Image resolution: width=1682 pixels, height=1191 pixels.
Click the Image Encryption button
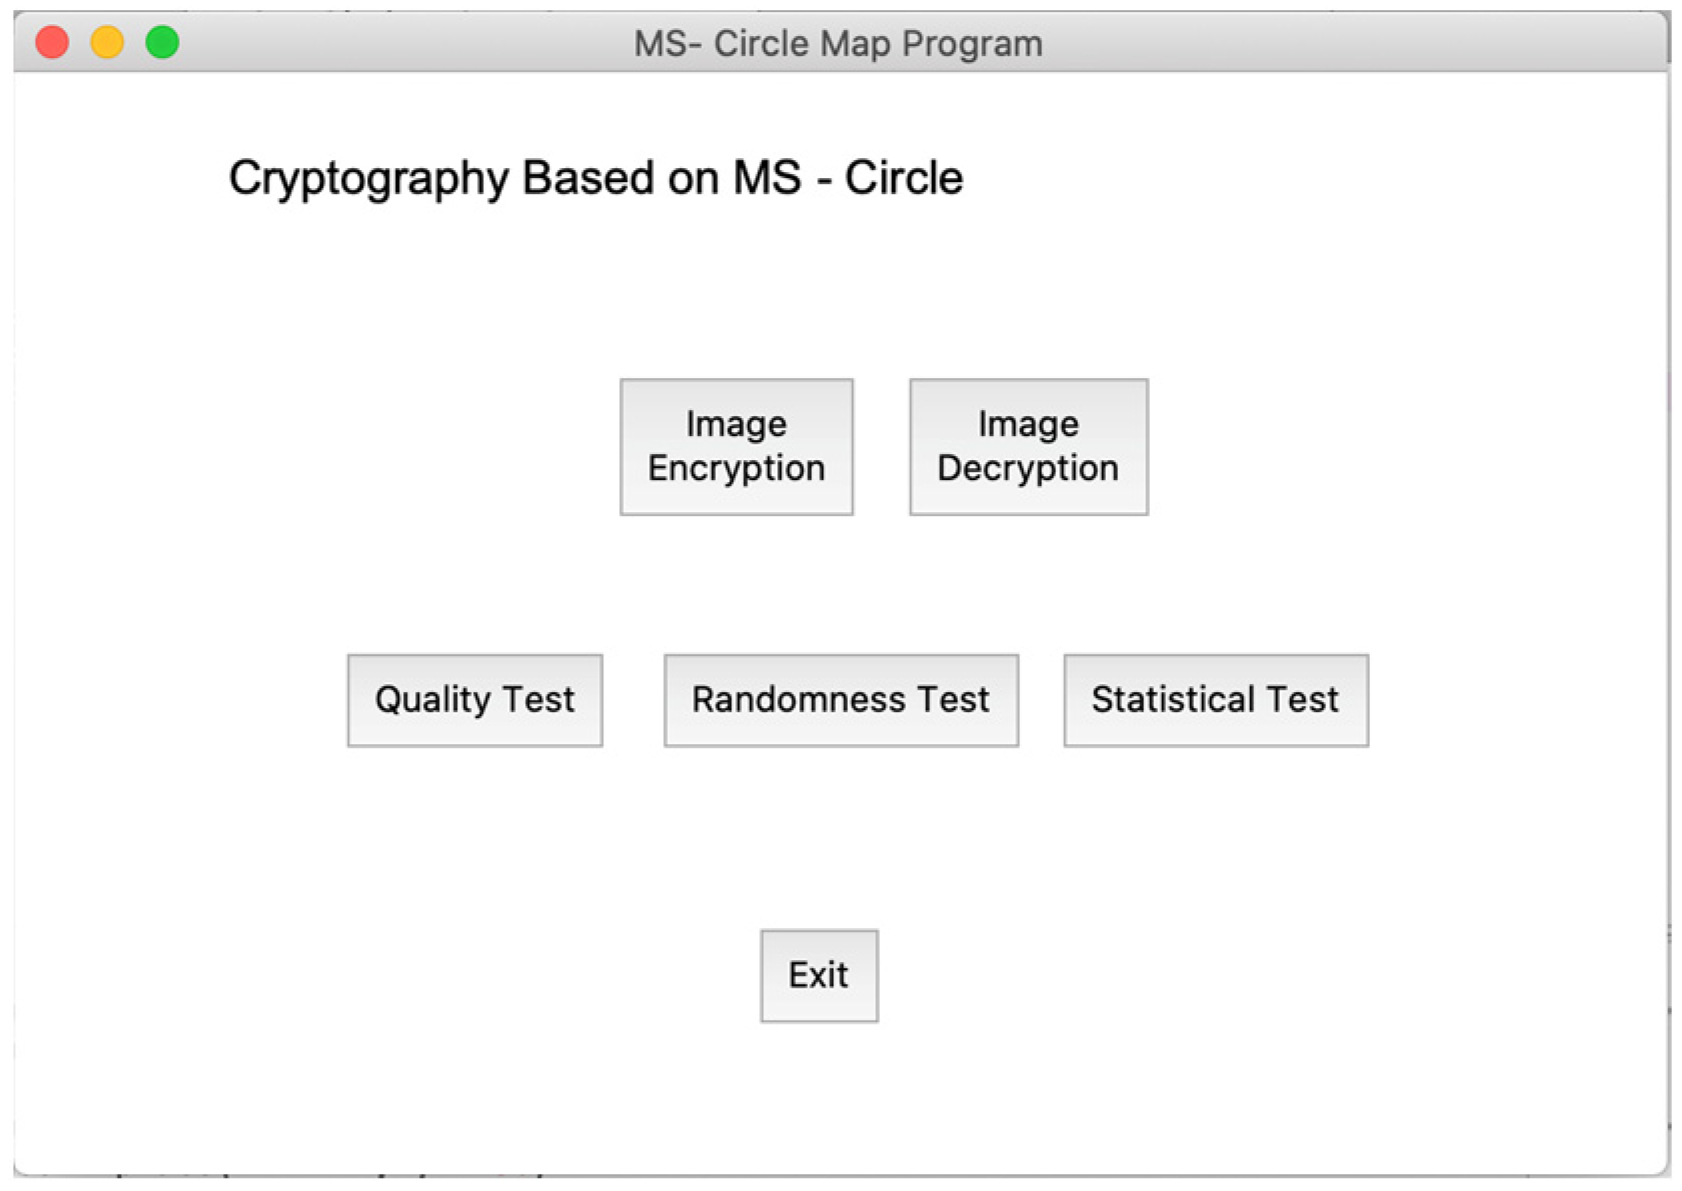736,447
